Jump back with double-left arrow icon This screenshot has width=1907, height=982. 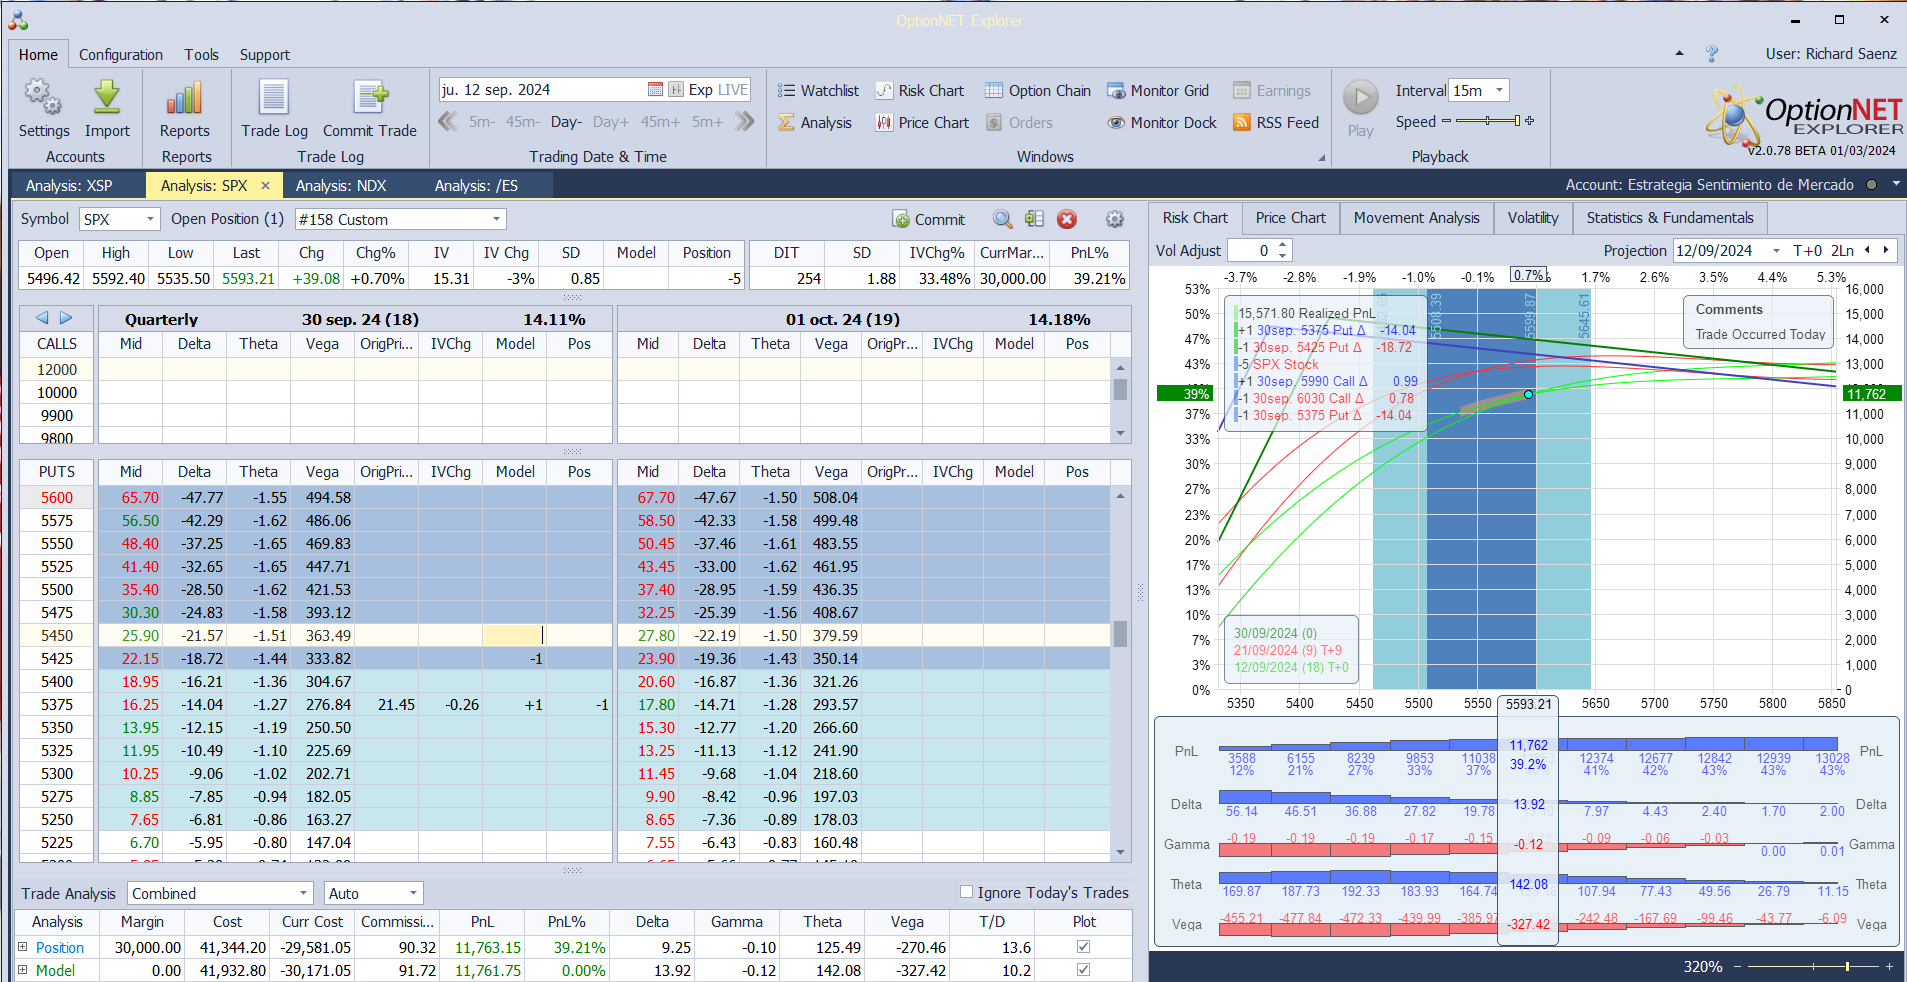448,122
